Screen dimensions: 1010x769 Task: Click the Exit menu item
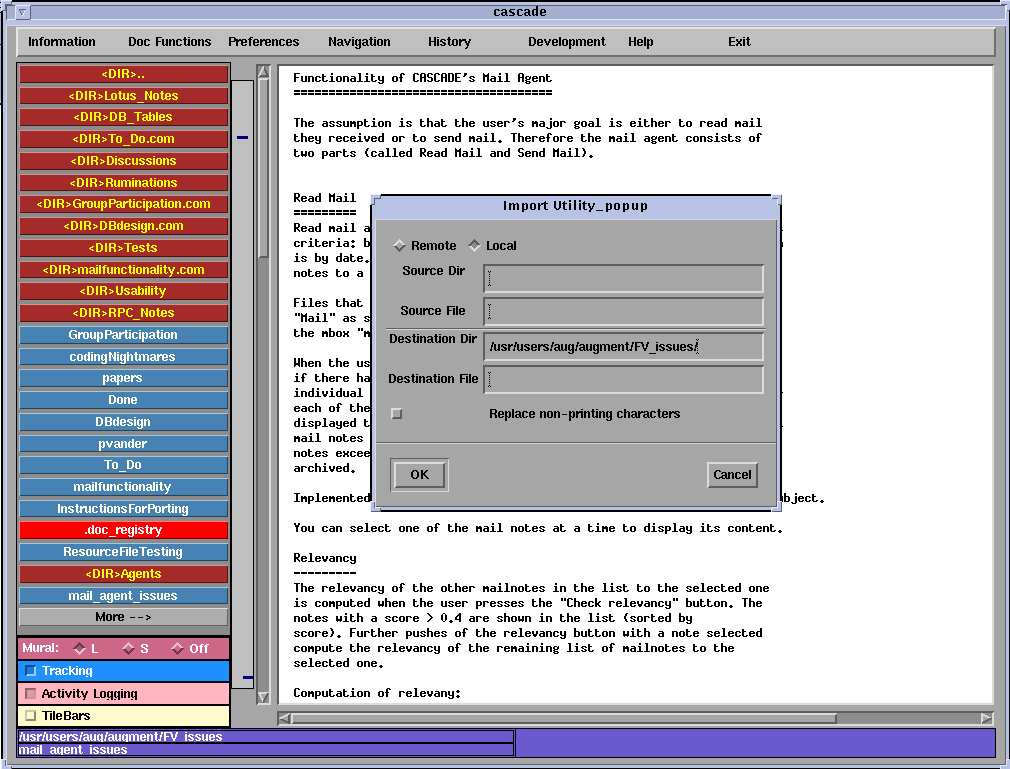tap(739, 42)
